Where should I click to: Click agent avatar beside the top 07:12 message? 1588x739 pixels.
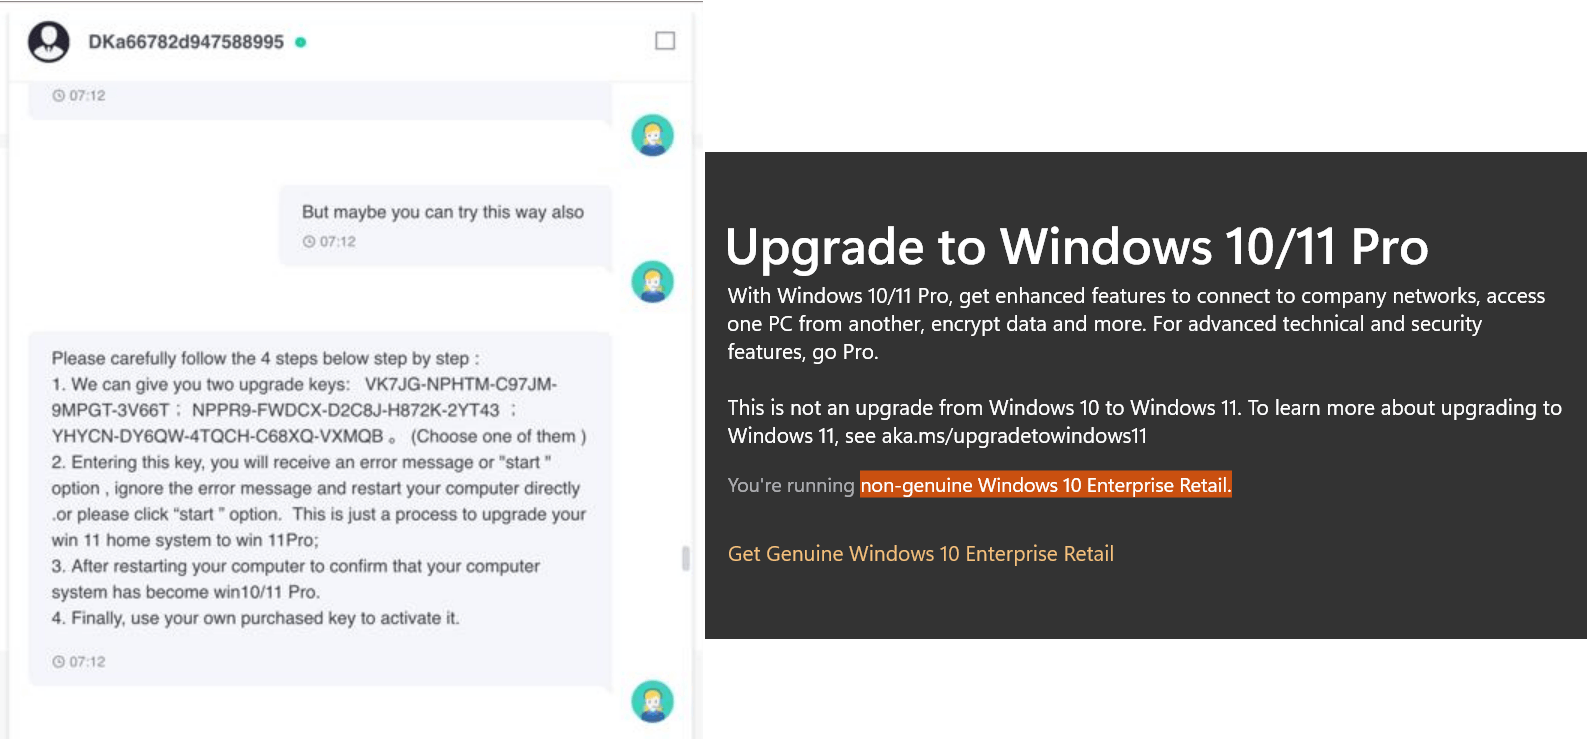point(653,135)
